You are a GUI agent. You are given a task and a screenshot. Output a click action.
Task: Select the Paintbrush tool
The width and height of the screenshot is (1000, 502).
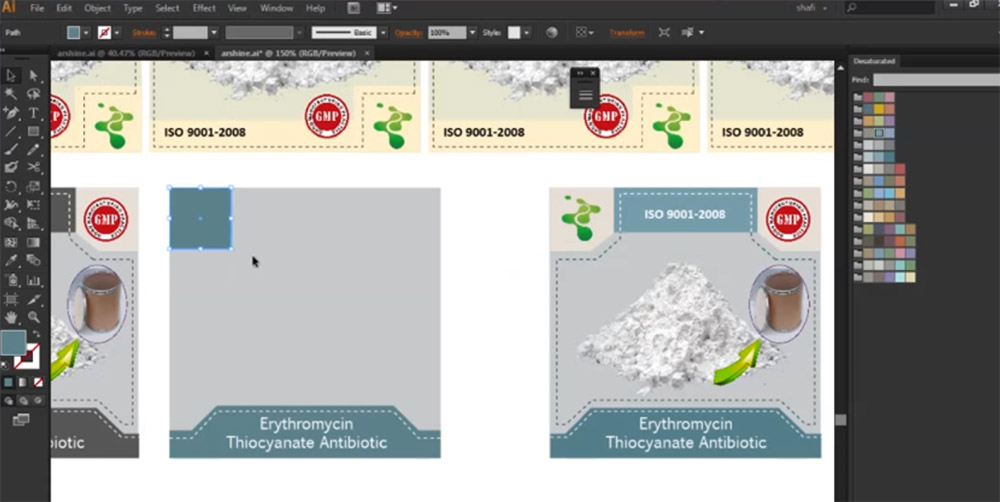pos(11,150)
